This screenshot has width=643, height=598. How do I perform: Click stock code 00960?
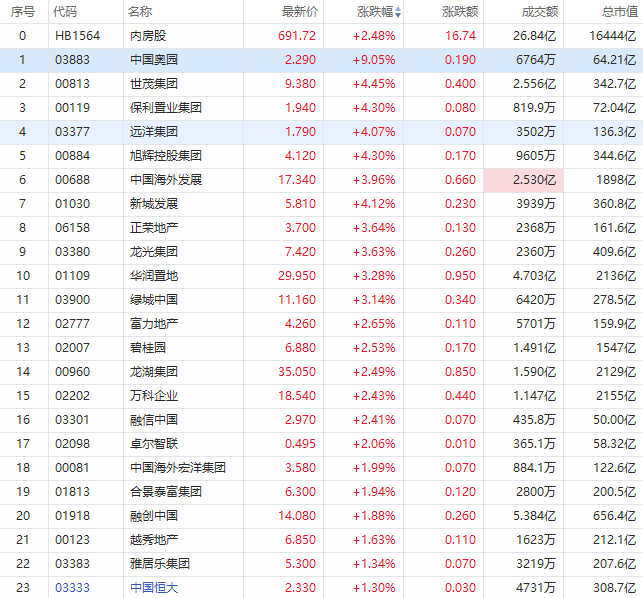(x=72, y=372)
